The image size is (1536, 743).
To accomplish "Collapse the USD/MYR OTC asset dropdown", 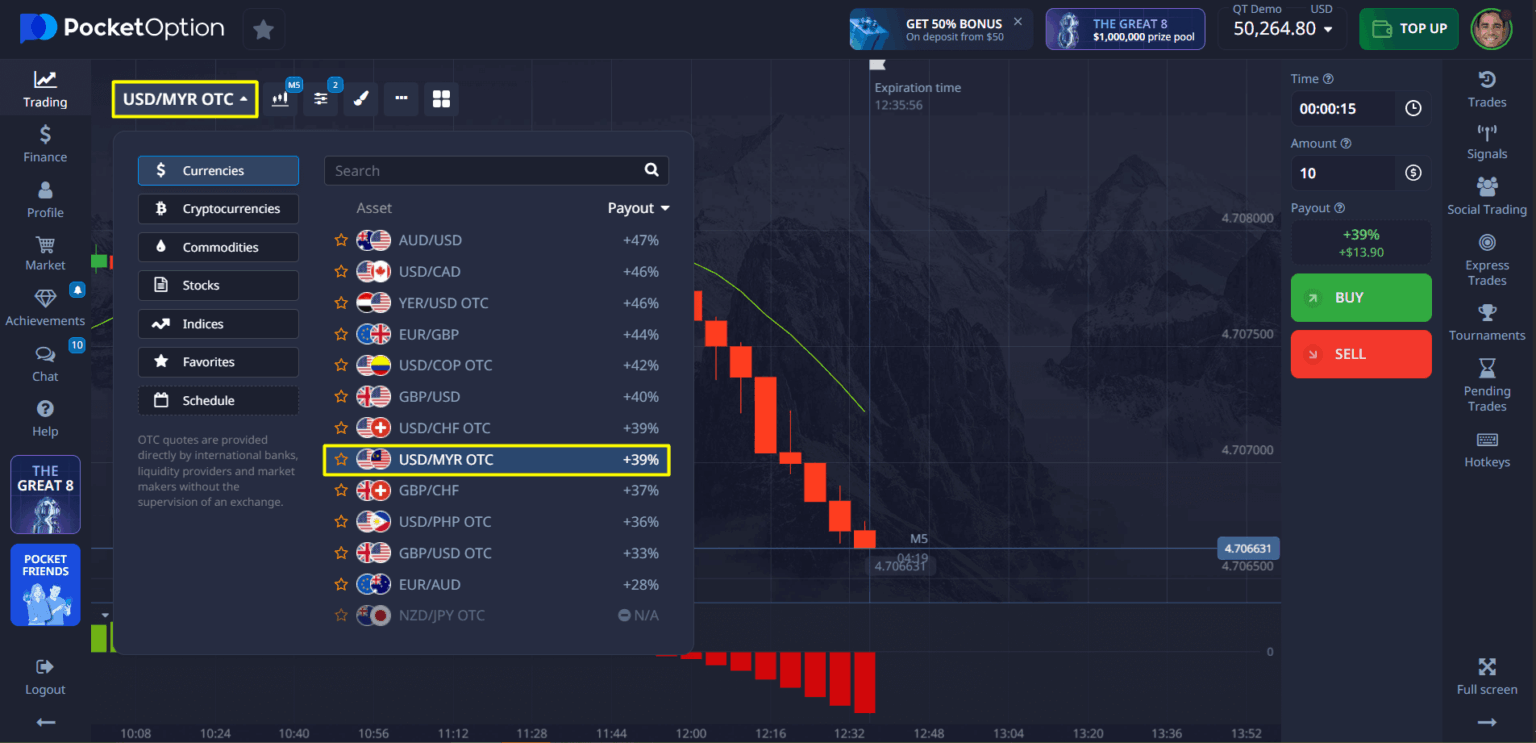I will 184,98.
